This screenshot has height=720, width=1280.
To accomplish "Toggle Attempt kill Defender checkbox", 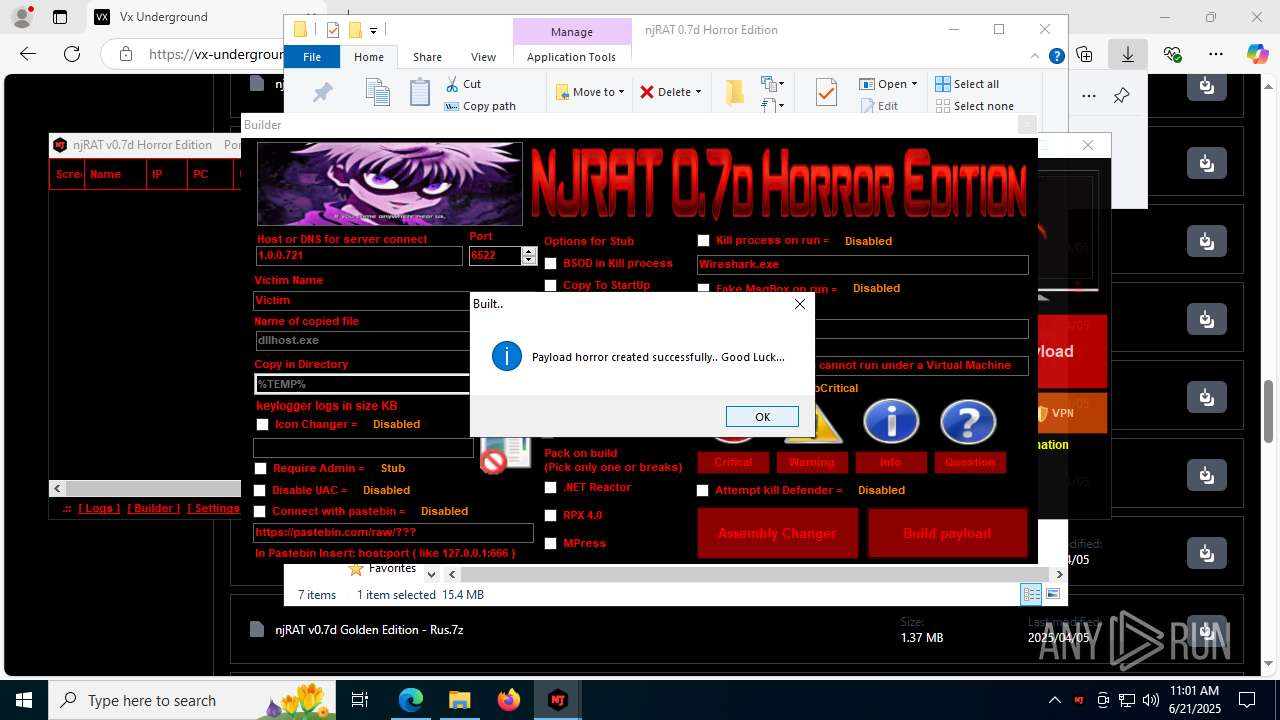I will [x=702, y=491].
